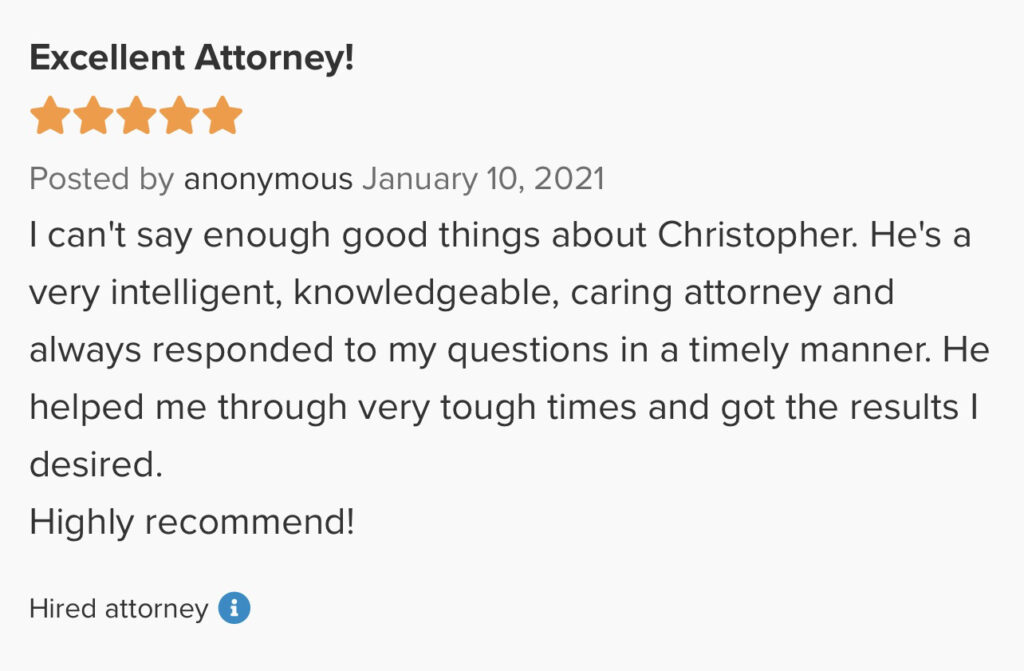Click the name "Christopher" in the review
This screenshot has height=671, width=1024.
[758, 236]
